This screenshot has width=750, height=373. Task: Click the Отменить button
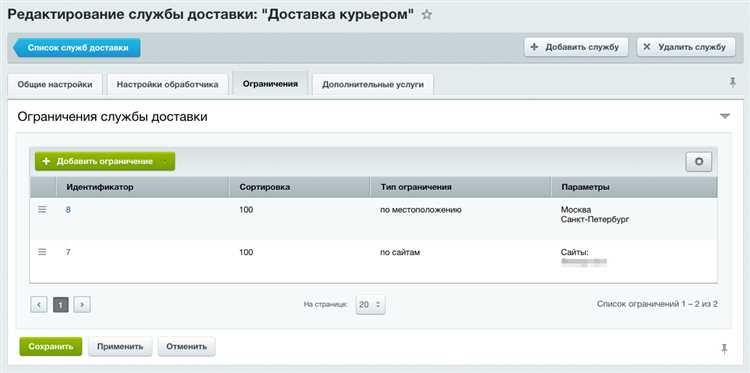[x=187, y=347]
